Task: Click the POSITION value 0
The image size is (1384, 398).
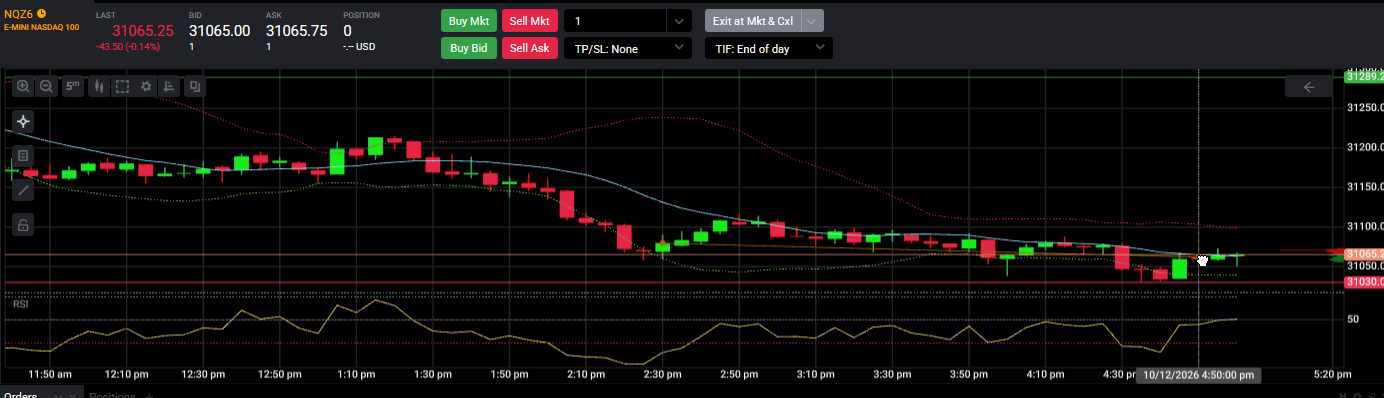Action: (347, 31)
